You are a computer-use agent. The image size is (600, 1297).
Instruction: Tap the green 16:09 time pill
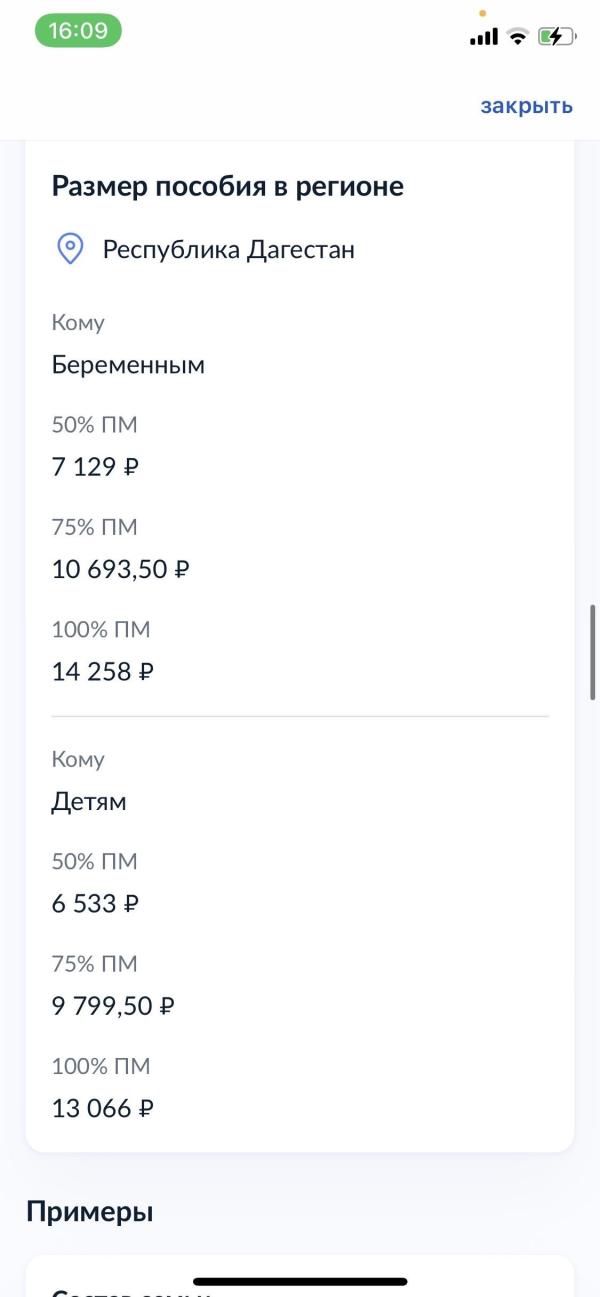pyautogui.click(x=78, y=31)
